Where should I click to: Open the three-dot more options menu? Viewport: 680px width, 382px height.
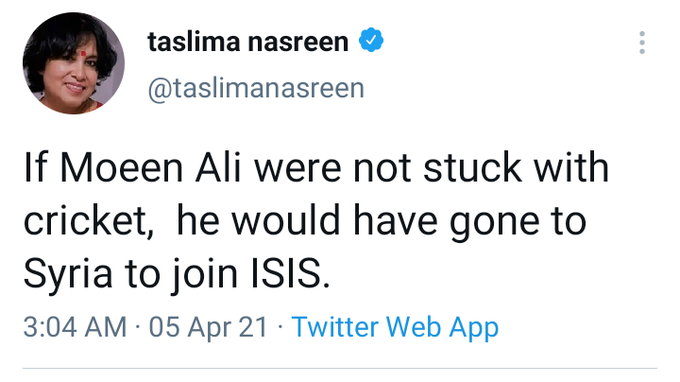click(642, 42)
